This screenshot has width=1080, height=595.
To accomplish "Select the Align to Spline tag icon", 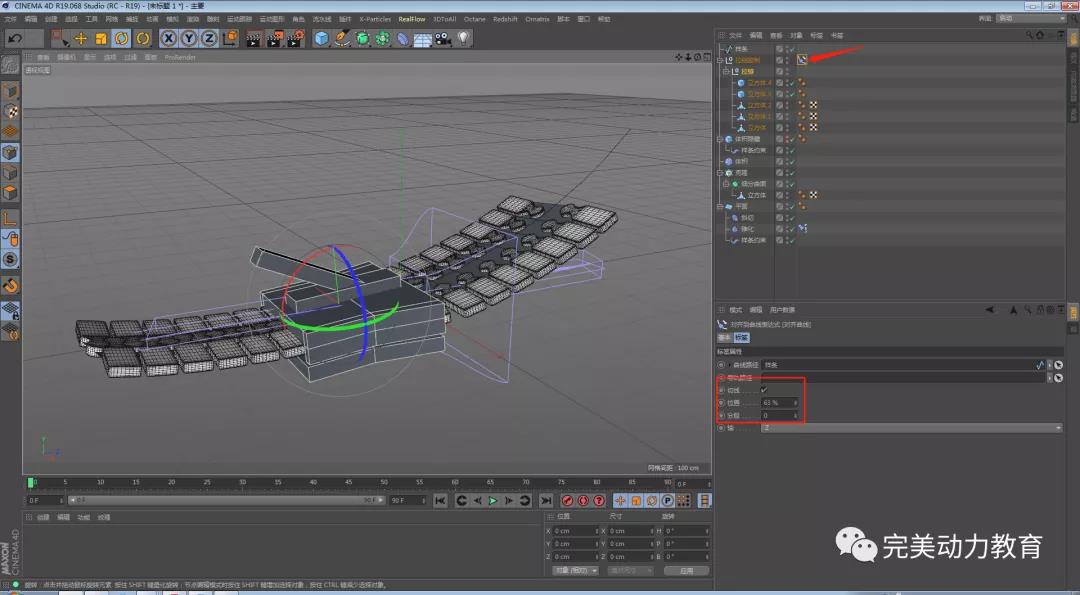I will click(x=802, y=60).
